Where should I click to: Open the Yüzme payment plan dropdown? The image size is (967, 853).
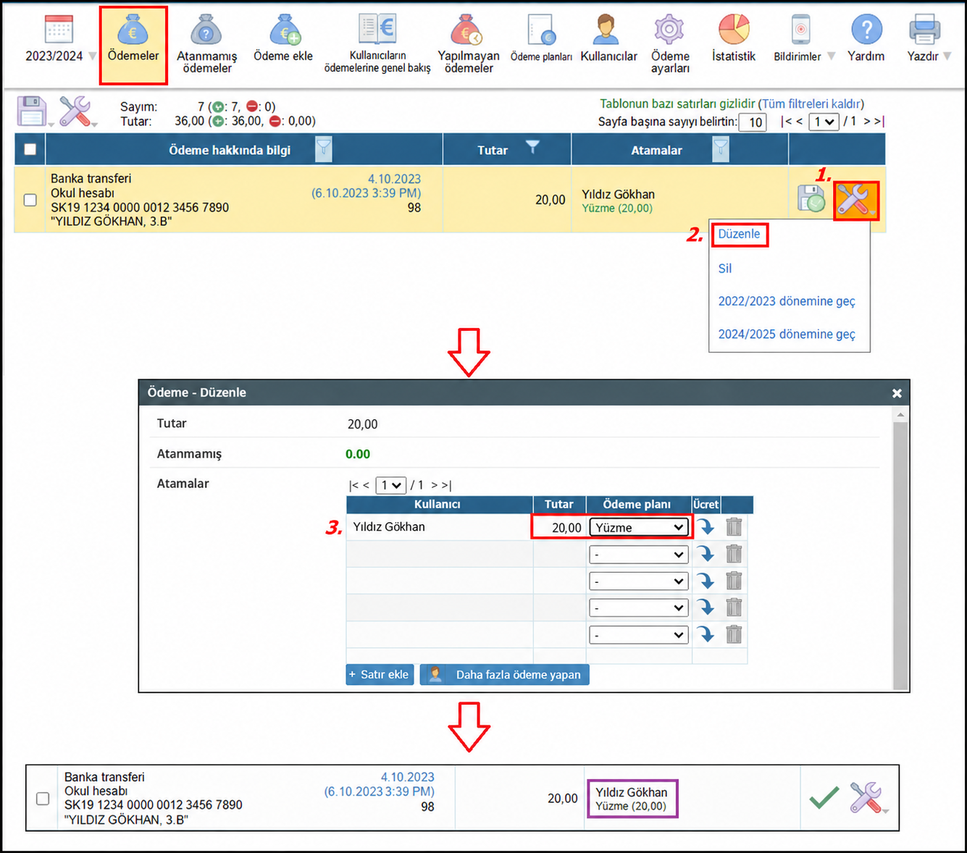pos(638,527)
